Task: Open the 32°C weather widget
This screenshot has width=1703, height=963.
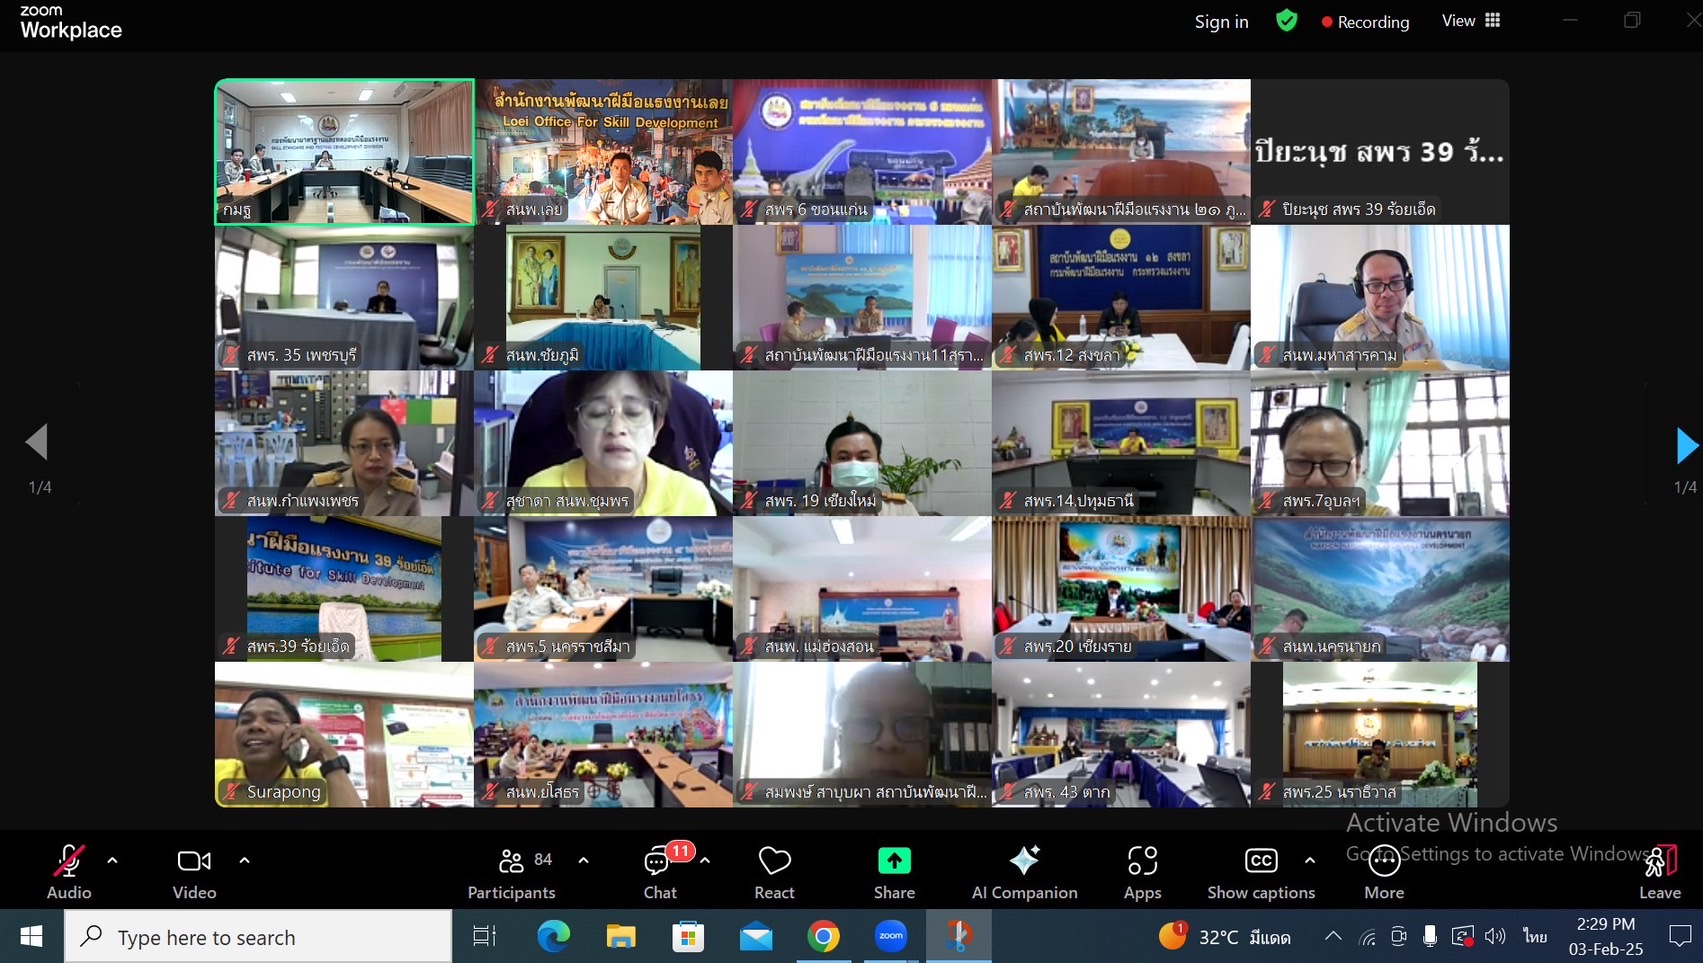Action: pyautogui.click(x=1225, y=936)
